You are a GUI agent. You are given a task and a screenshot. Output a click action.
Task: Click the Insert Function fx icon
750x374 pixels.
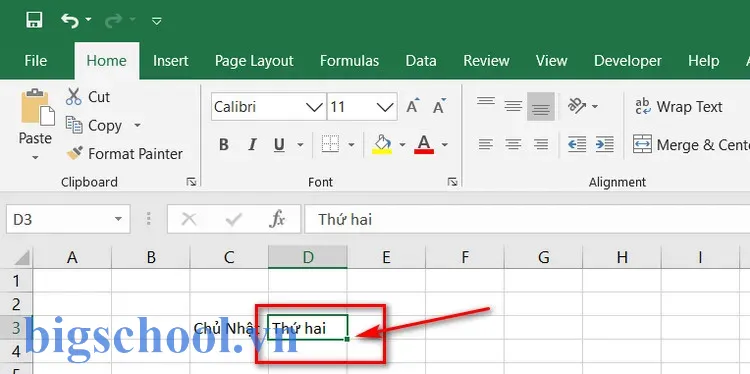(277, 220)
